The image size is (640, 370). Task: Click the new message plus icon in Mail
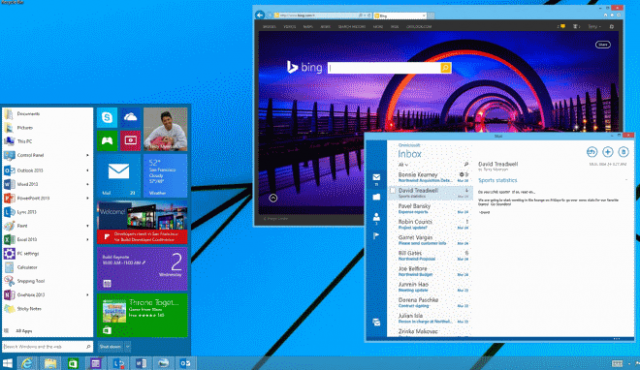pos(608,152)
